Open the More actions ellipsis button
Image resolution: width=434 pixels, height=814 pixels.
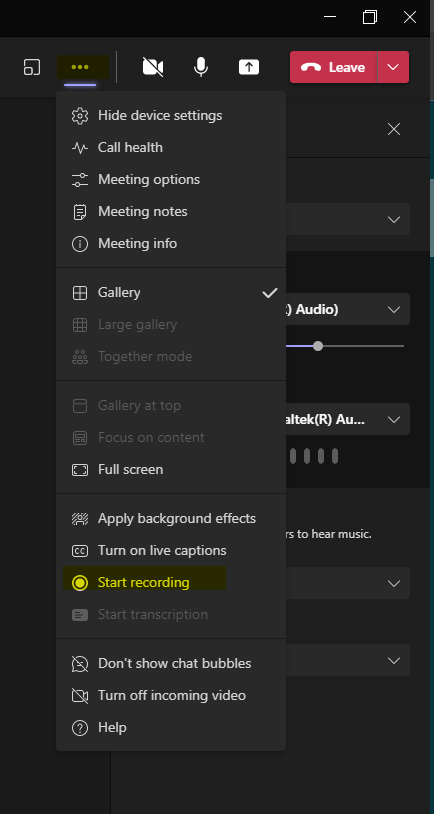pos(80,67)
